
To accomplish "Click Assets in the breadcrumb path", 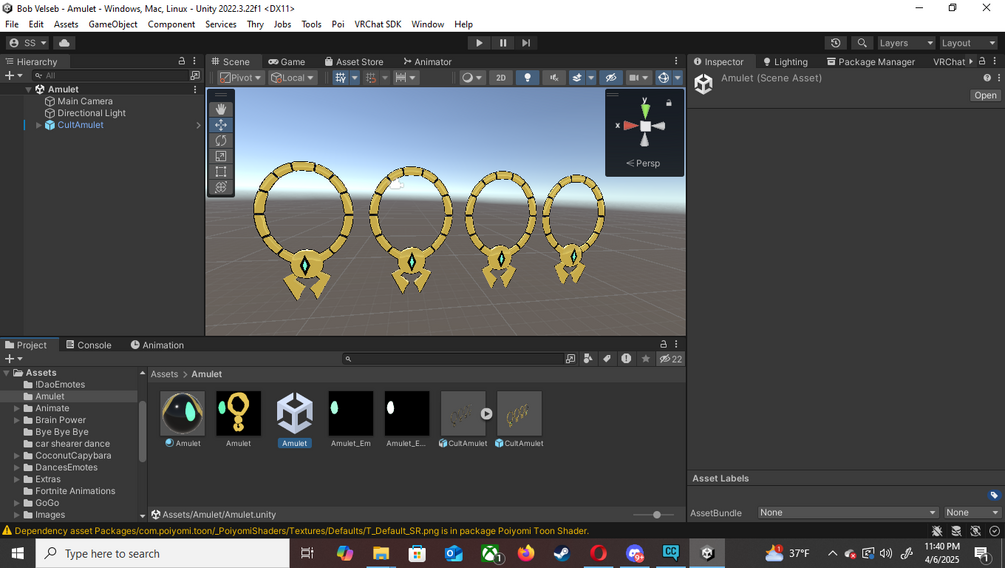I will (x=164, y=374).
